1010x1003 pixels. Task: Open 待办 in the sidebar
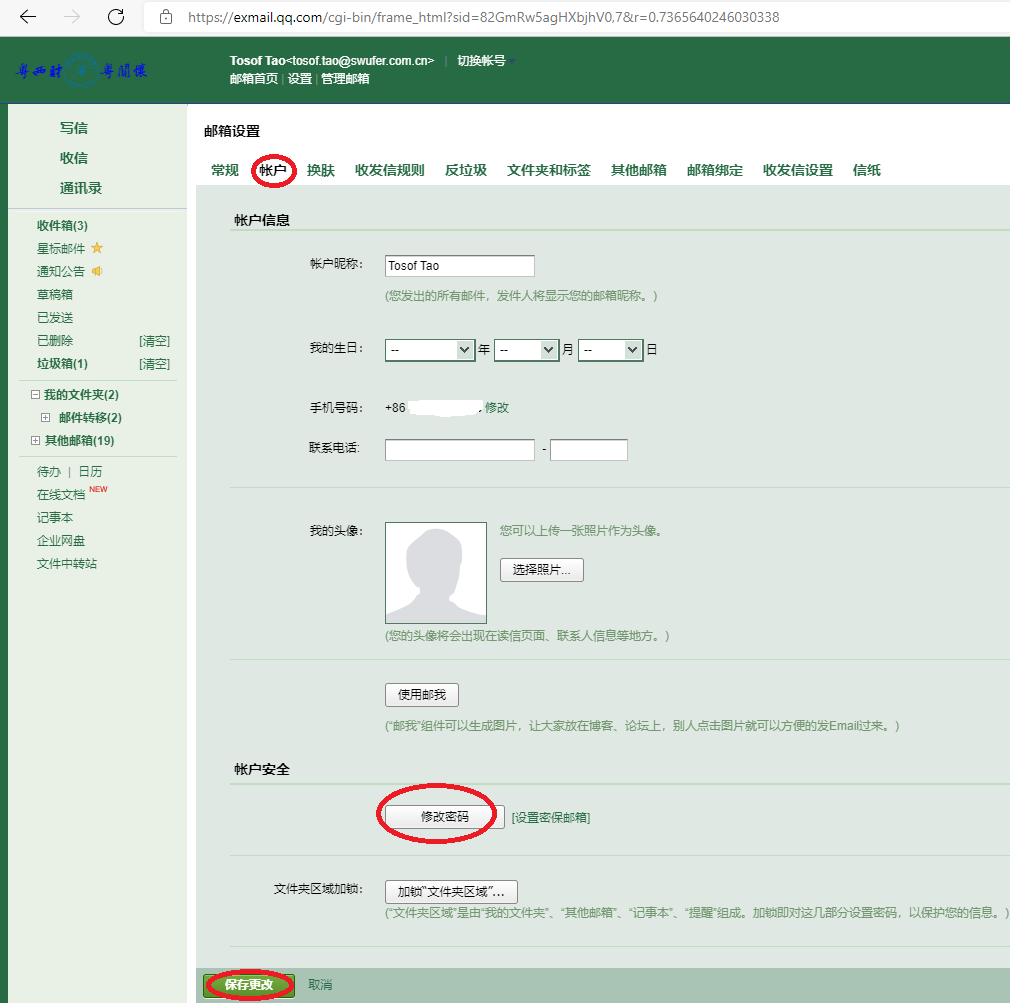[x=49, y=472]
